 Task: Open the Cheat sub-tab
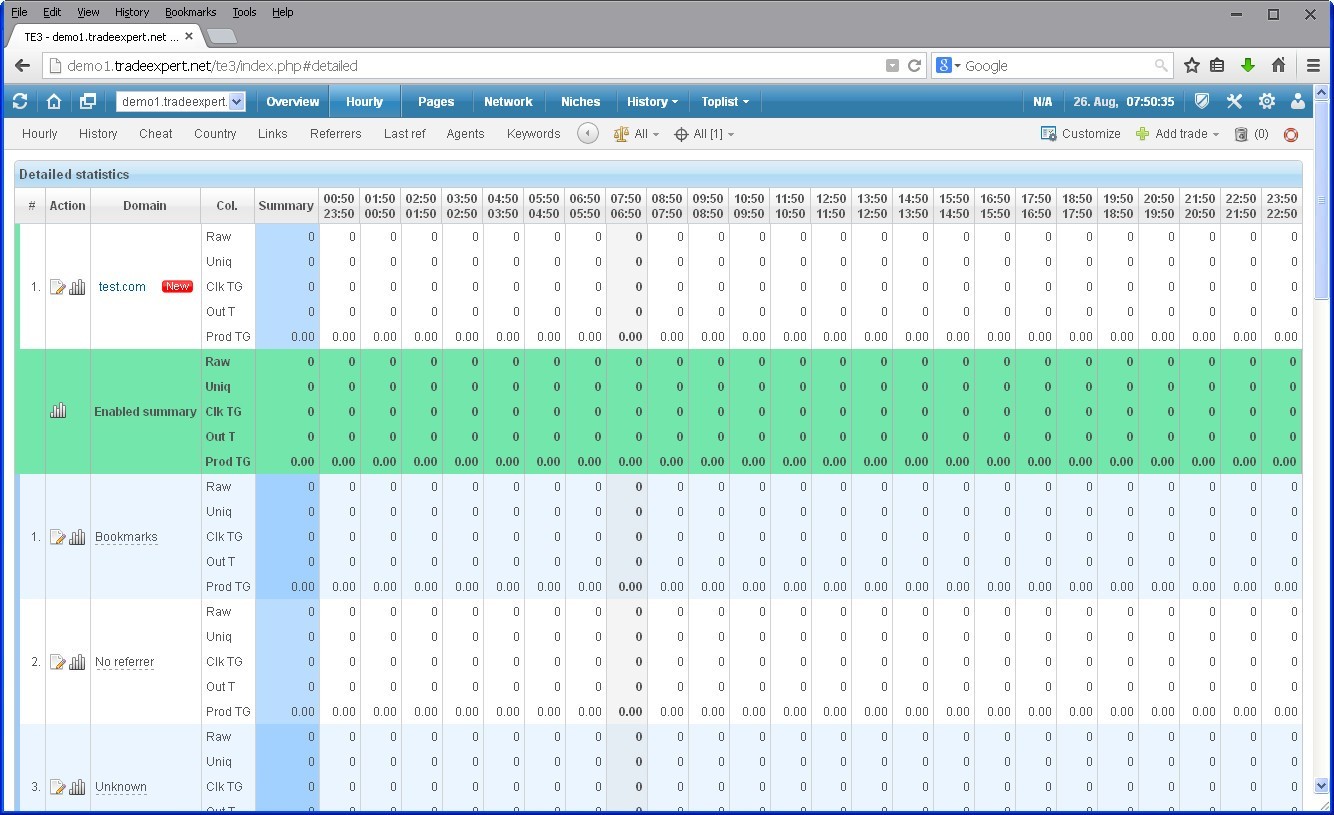point(156,134)
